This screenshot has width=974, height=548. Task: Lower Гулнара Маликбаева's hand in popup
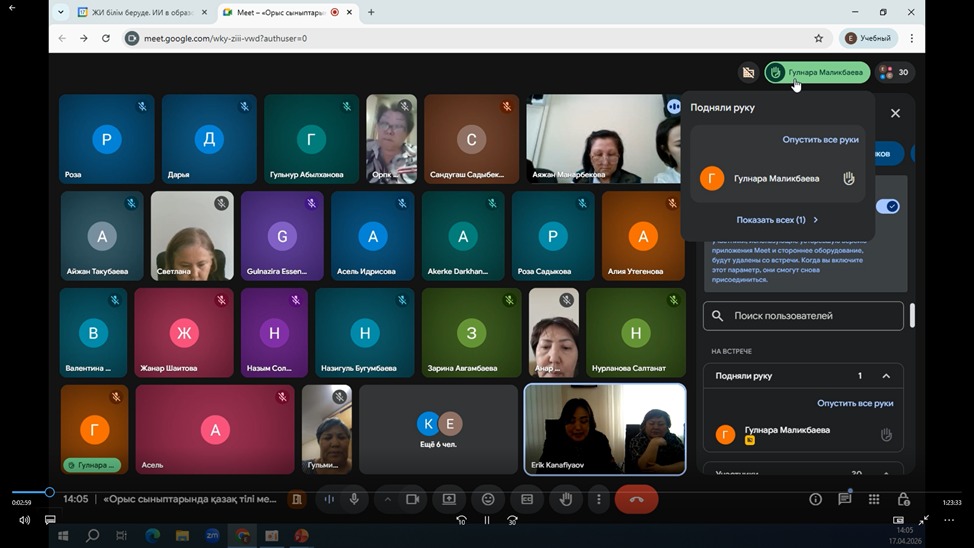coord(849,179)
